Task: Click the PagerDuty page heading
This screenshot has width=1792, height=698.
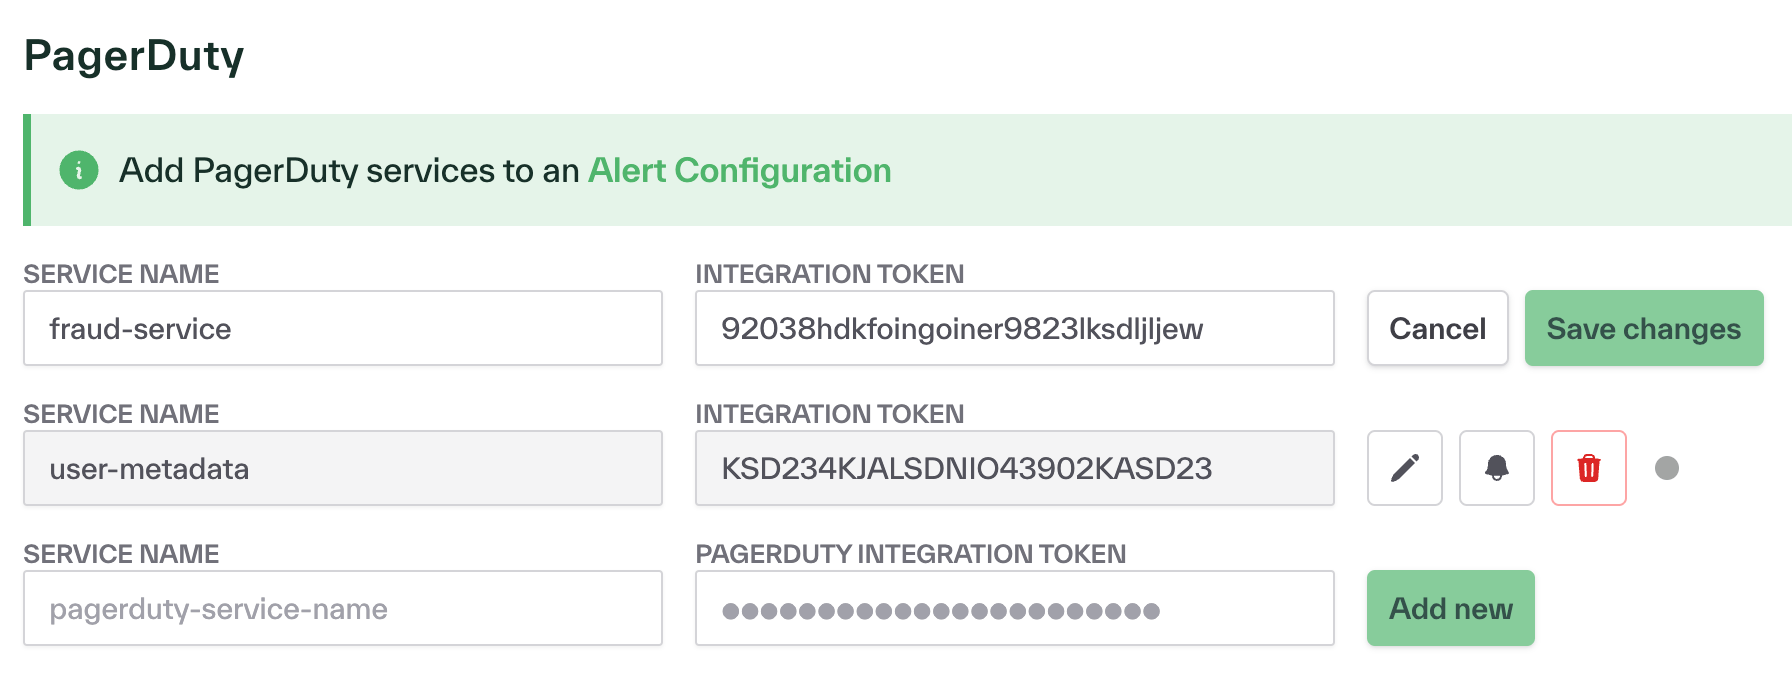Action: [133, 55]
